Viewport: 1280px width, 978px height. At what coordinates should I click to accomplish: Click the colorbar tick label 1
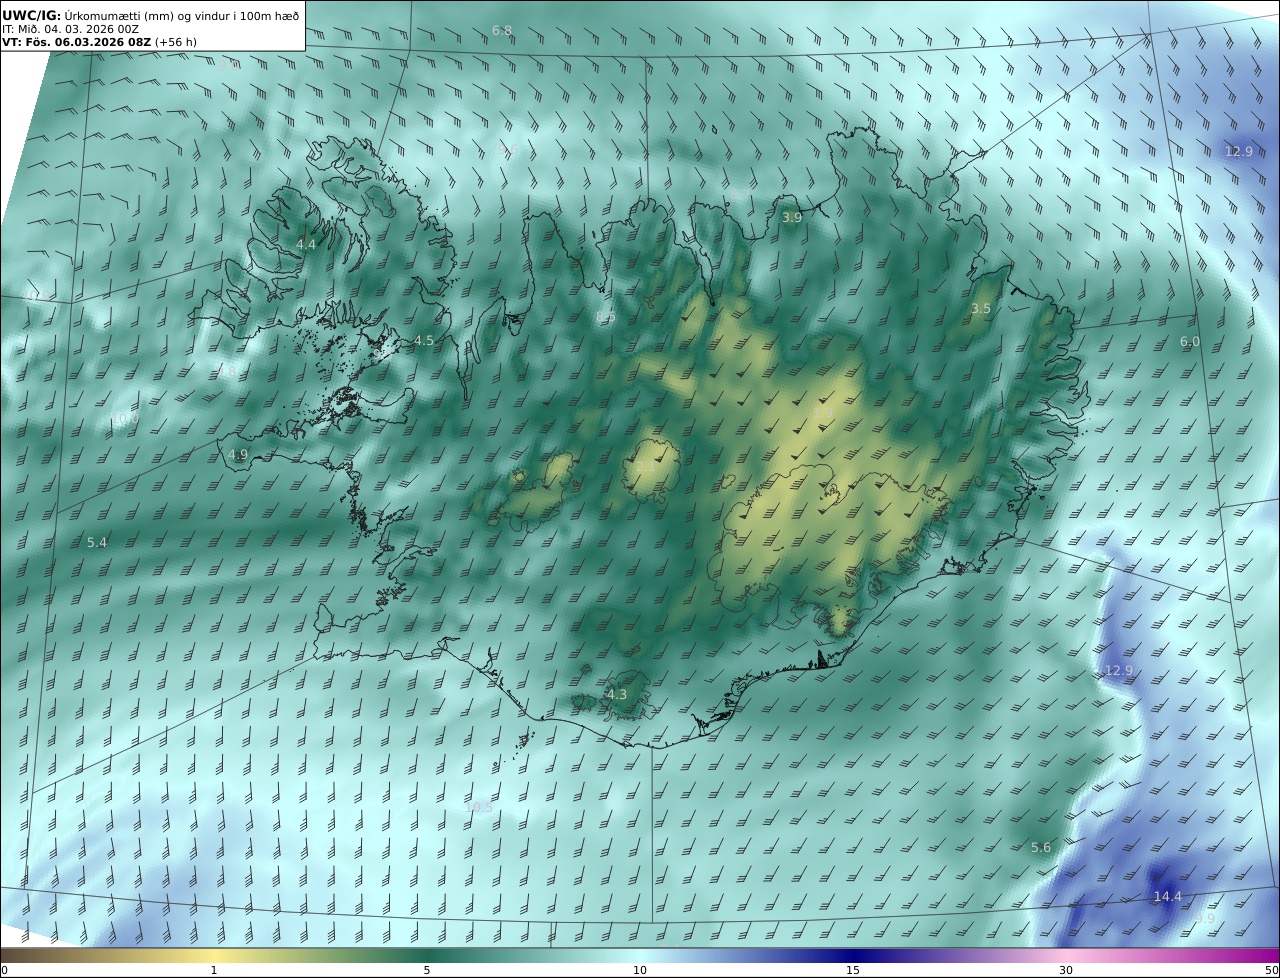(213, 970)
